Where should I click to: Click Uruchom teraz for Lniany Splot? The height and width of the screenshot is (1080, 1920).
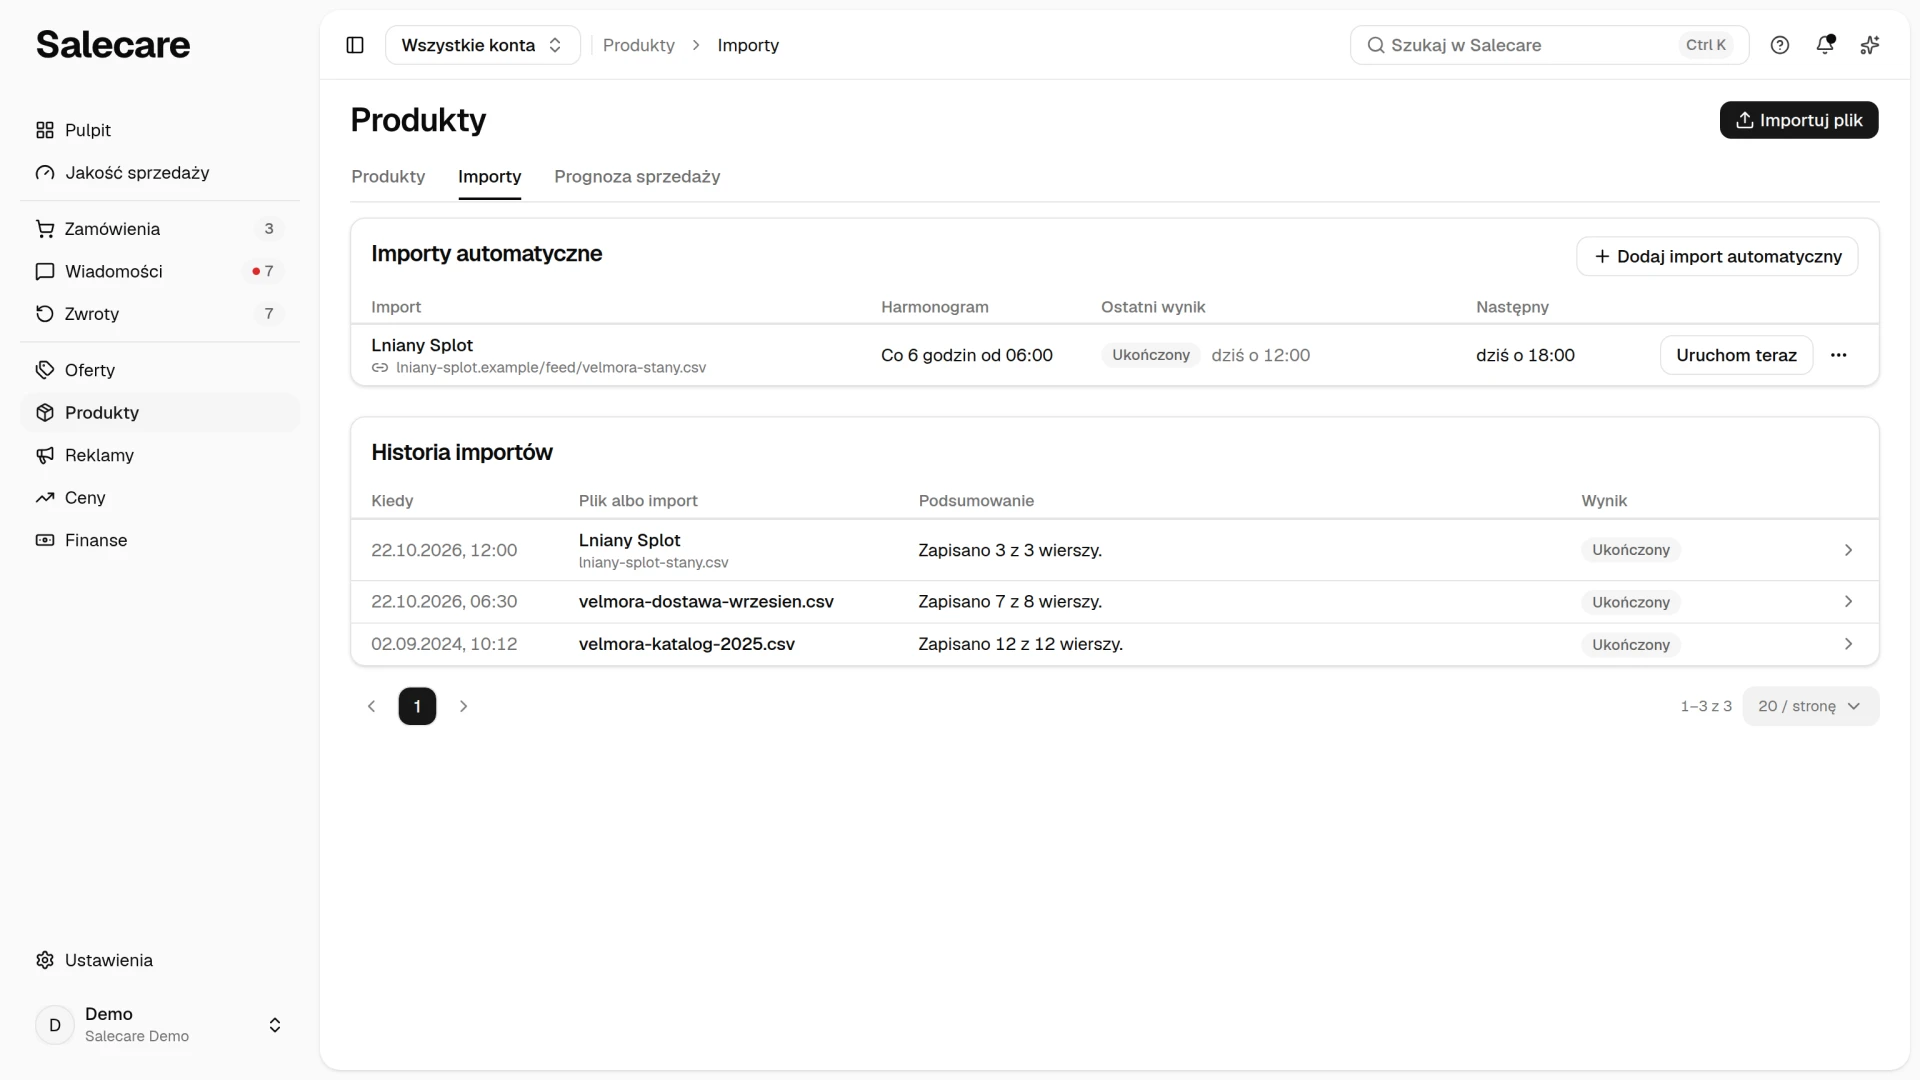click(1736, 355)
